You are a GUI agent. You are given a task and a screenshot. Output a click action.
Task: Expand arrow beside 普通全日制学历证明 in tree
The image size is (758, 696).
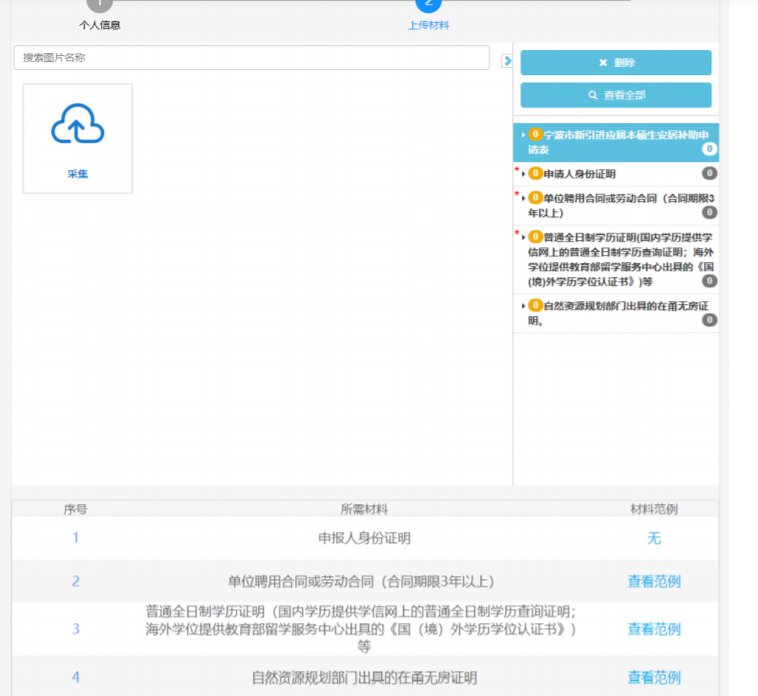click(x=523, y=237)
